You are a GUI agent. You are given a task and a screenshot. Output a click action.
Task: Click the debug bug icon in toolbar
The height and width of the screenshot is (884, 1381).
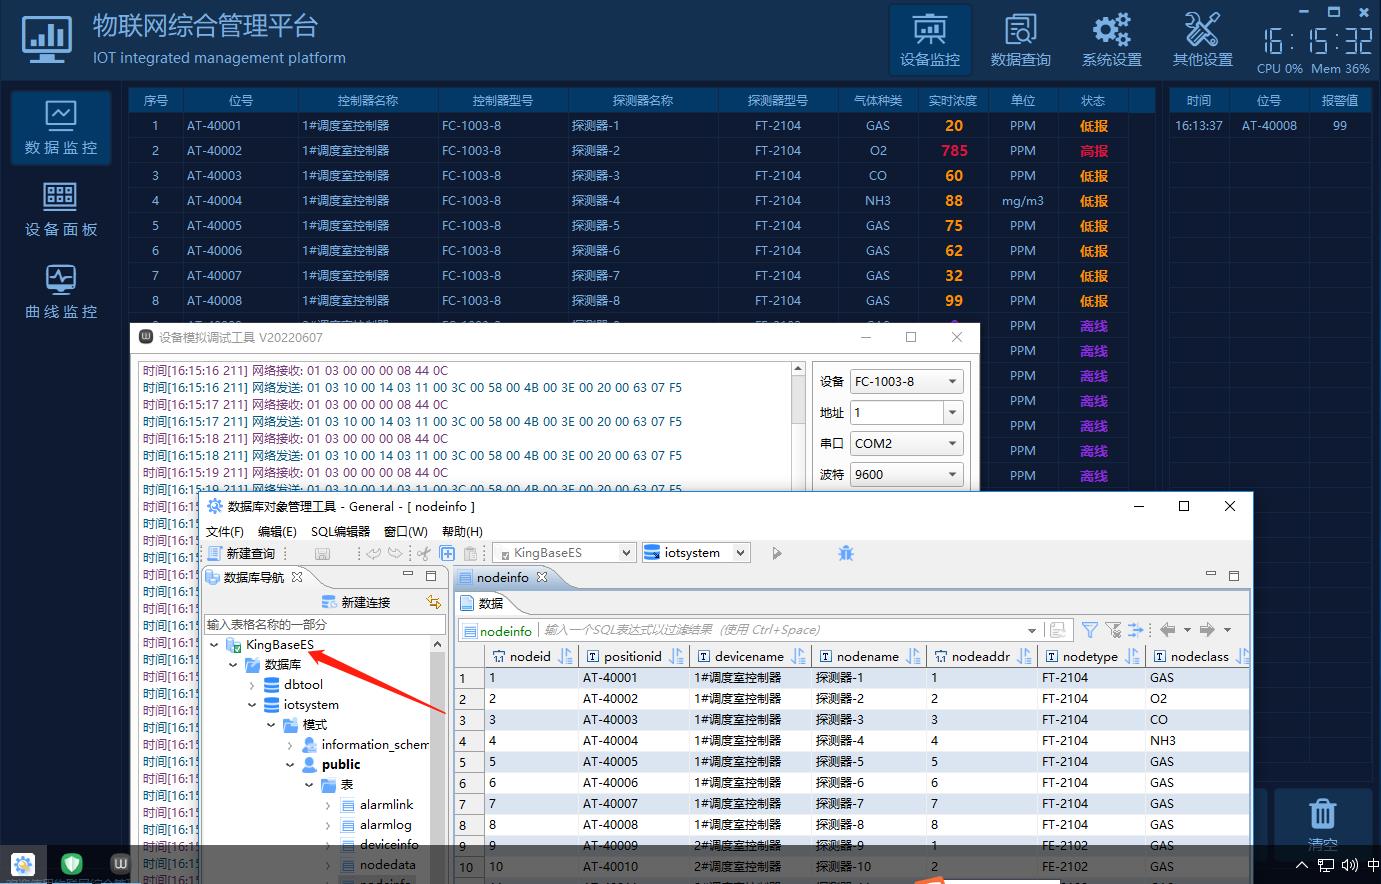[x=846, y=553]
